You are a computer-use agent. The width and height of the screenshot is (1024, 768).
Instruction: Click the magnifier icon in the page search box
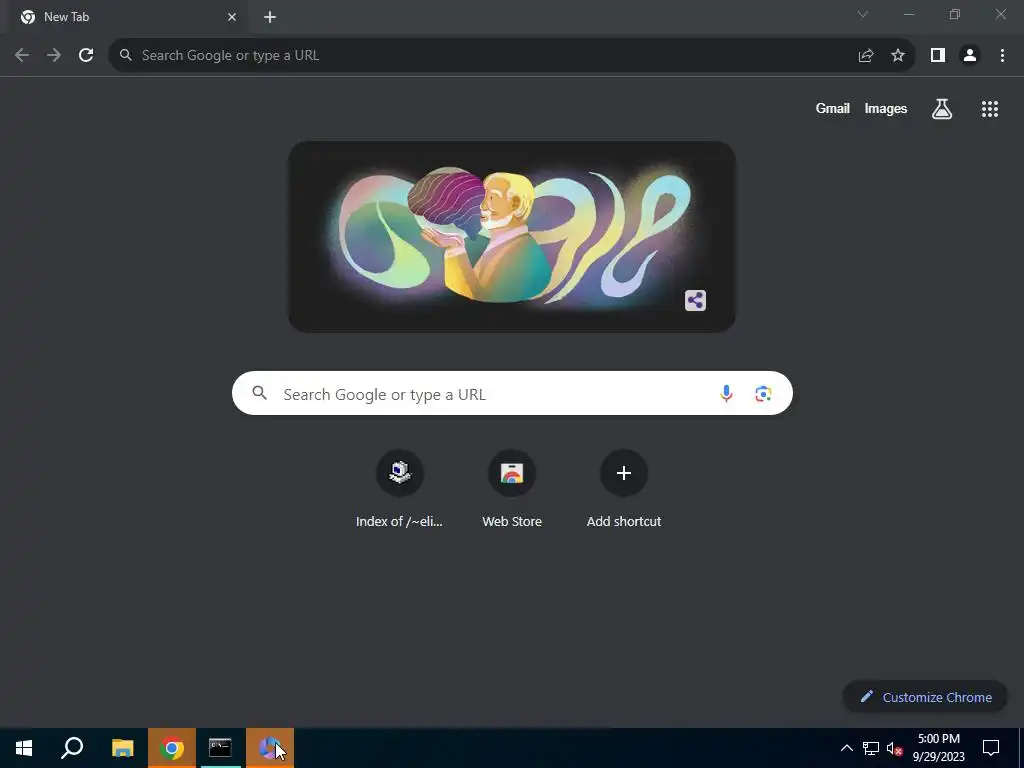[x=260, y=393]
